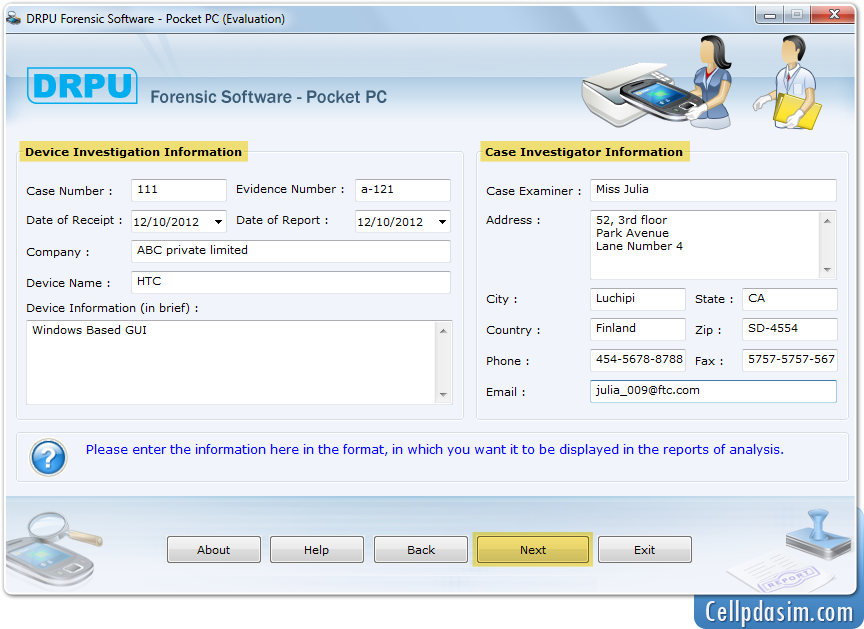The width and height of the screenshot is (864, 629).
Task: Click the Device Information scroll up arrow
Action: (x=444, y=330)
